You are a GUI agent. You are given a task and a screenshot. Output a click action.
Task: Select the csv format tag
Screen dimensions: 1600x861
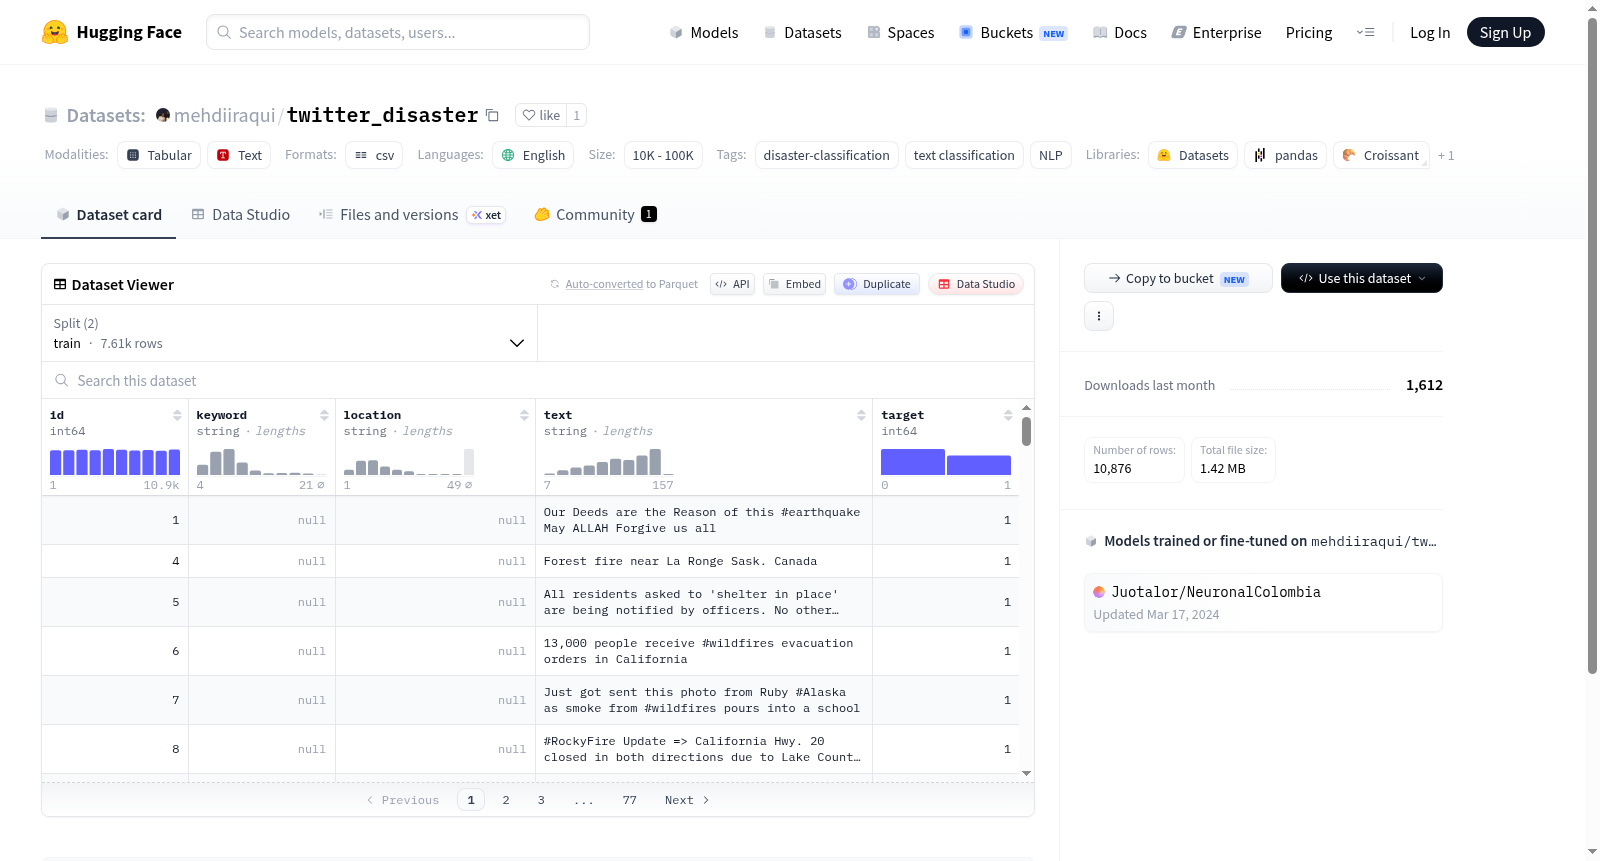coord(374,155)
